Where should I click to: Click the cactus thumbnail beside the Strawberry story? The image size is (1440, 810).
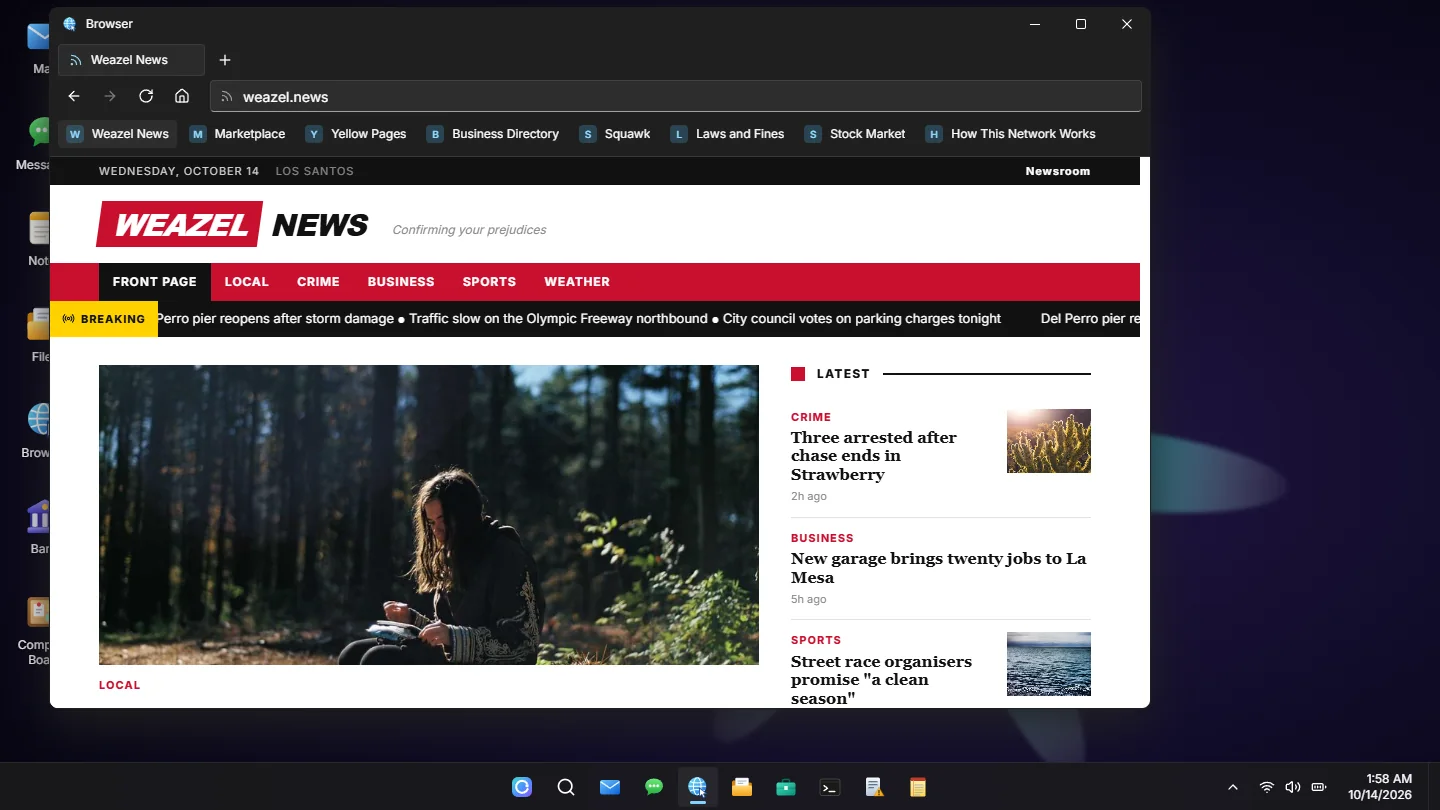coord(1049,441)
